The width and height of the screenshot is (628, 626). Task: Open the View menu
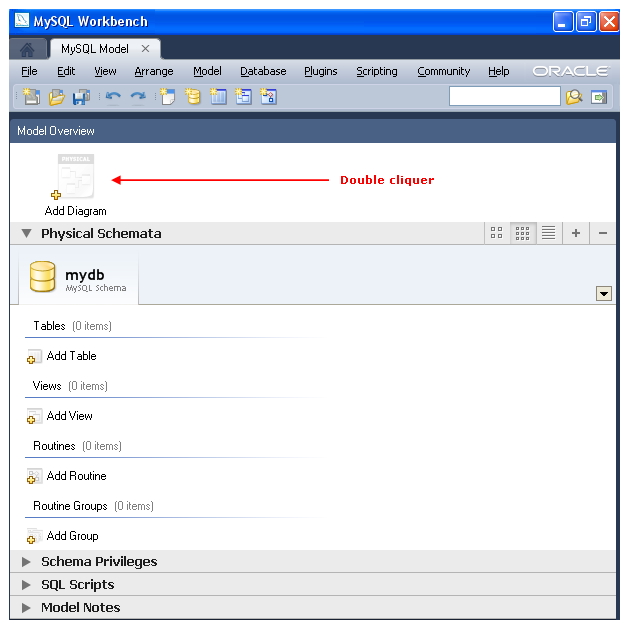(x=105, y=71)
